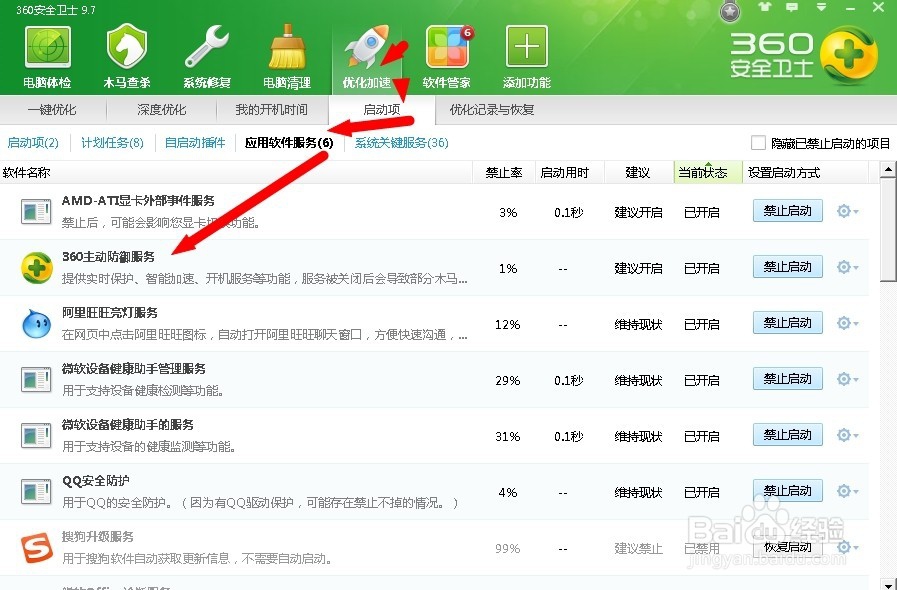897x590 pixels.
Task: Open main menu triangle icon in title bar
Action: coord(821,7)
